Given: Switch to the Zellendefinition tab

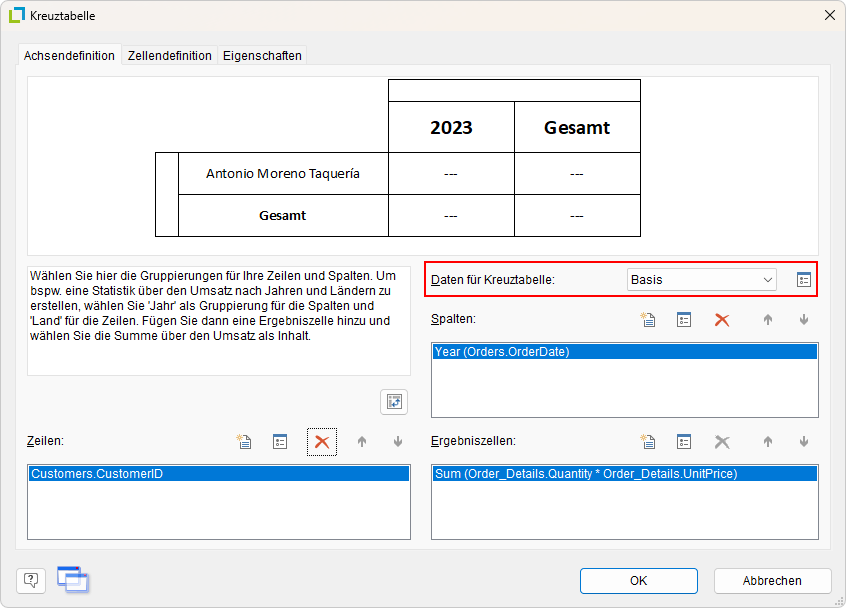Looking at the screenshot, I should coord(170,56).
